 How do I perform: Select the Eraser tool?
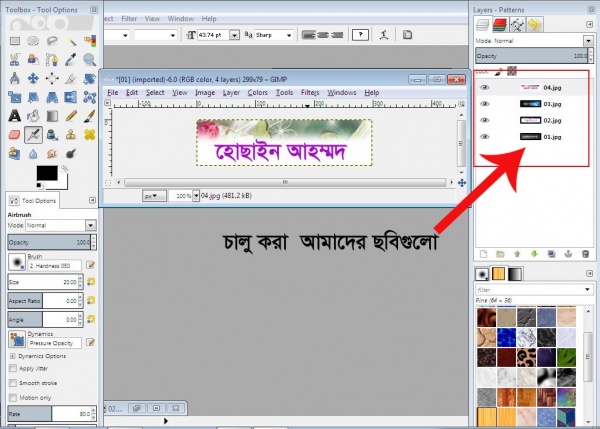[x=15, y=135]
